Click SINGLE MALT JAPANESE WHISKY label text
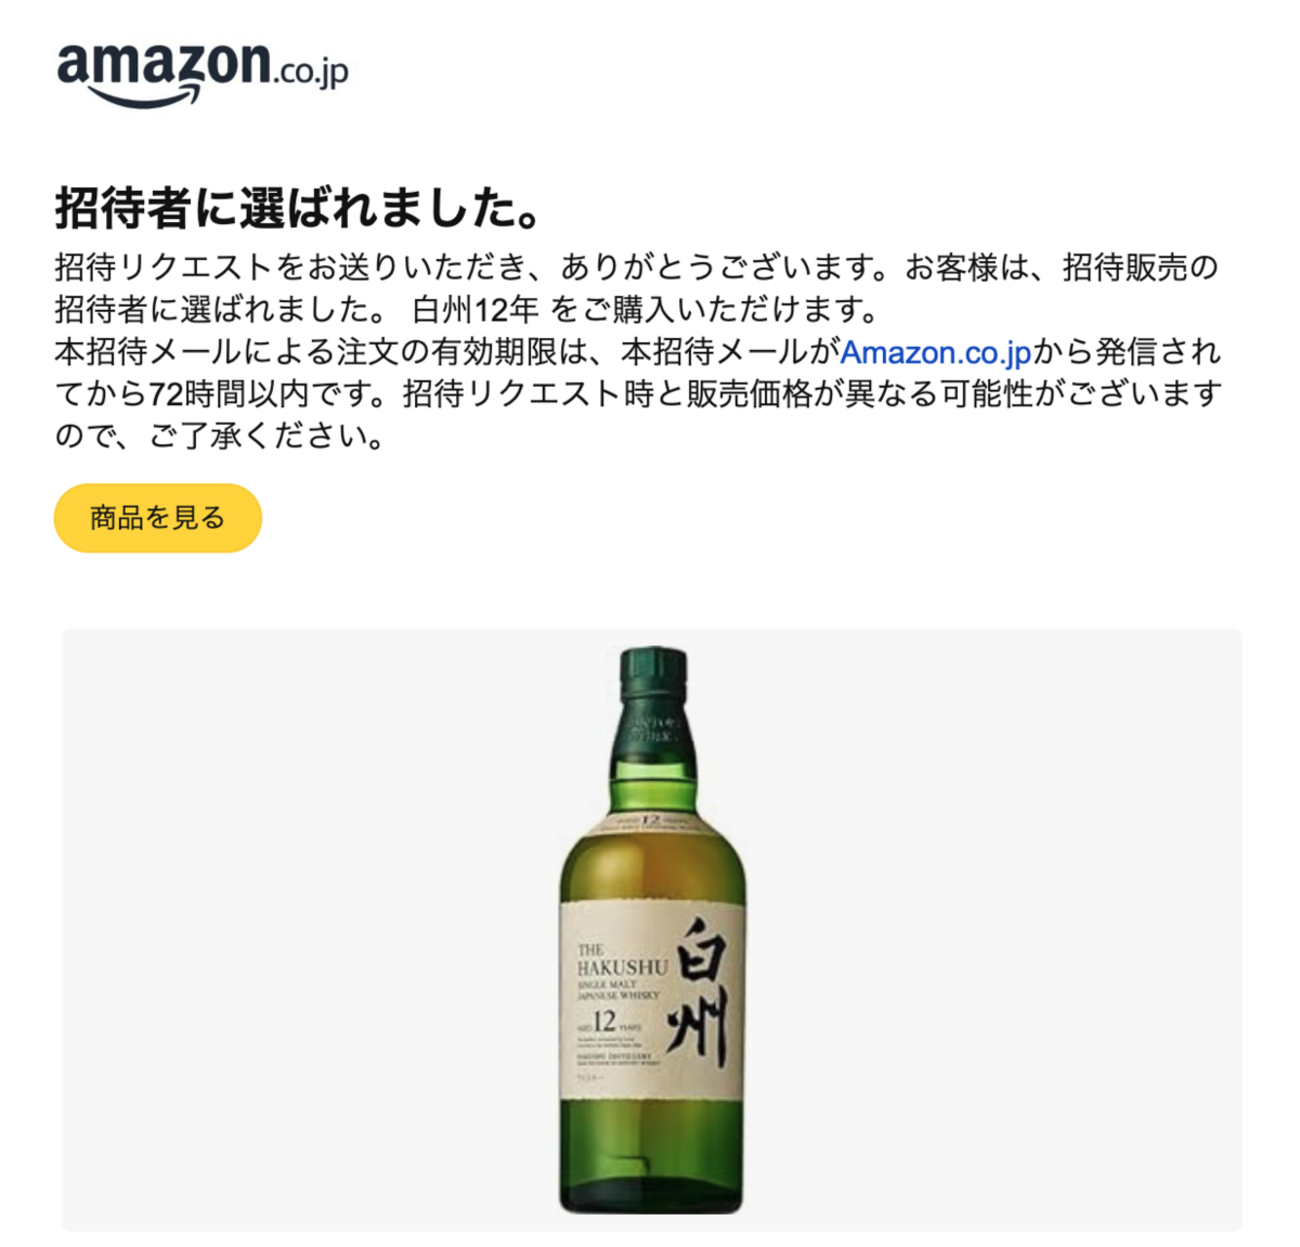 [618, 990]
